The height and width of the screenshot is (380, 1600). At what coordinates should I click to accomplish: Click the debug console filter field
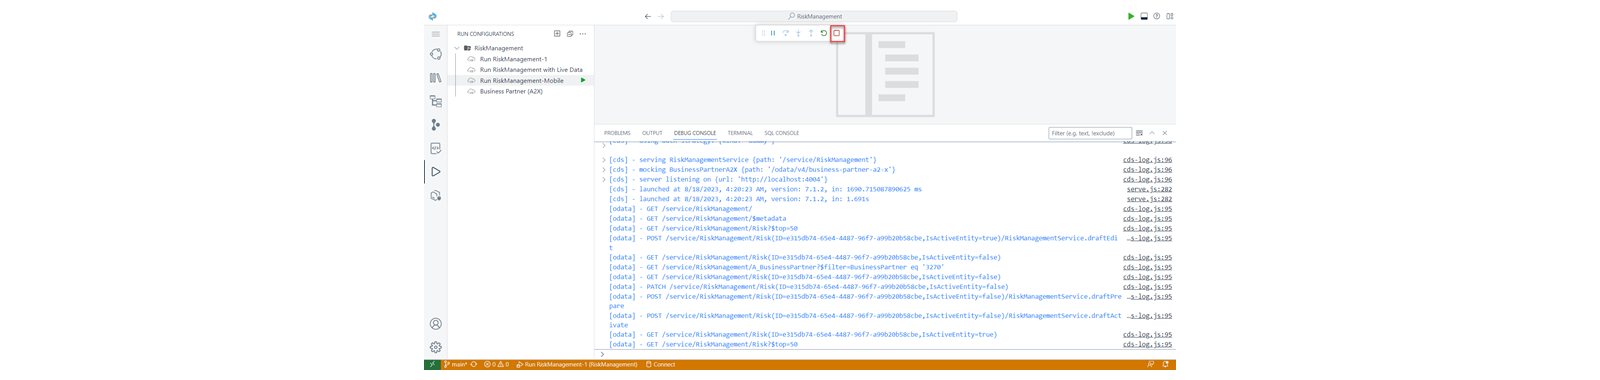[1089, 133]
